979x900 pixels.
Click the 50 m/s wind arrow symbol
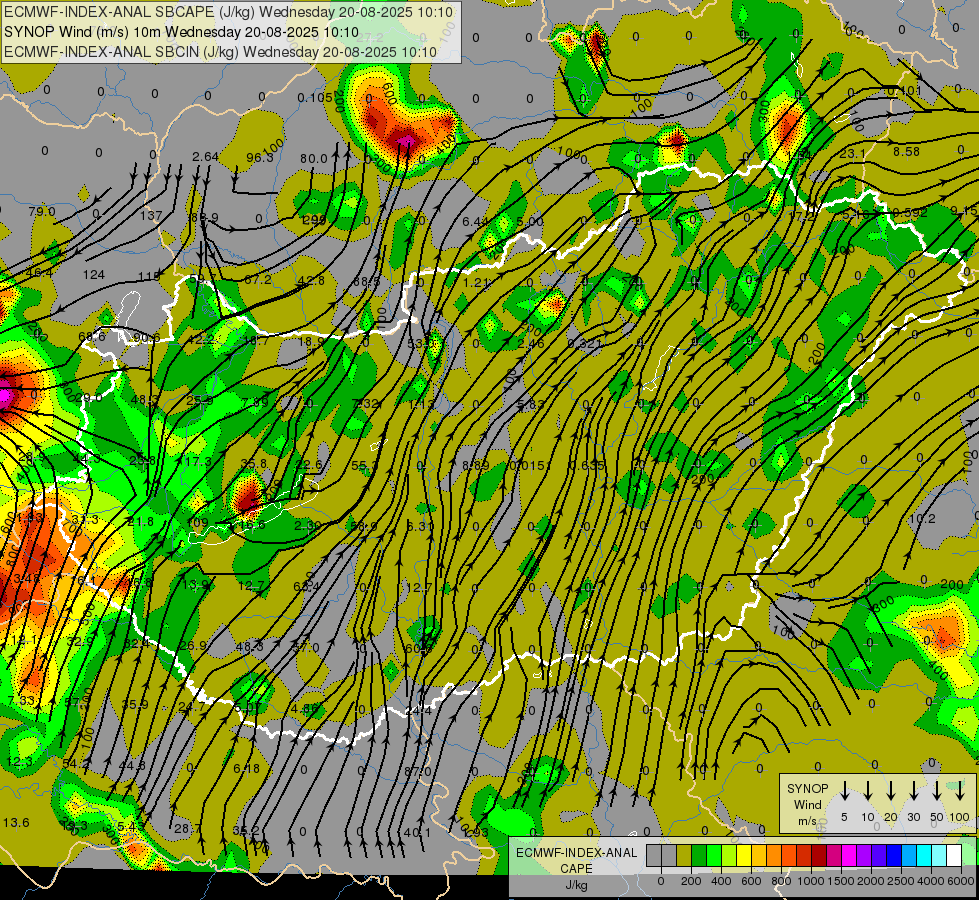pyautogui.click(x=937, y=791)
